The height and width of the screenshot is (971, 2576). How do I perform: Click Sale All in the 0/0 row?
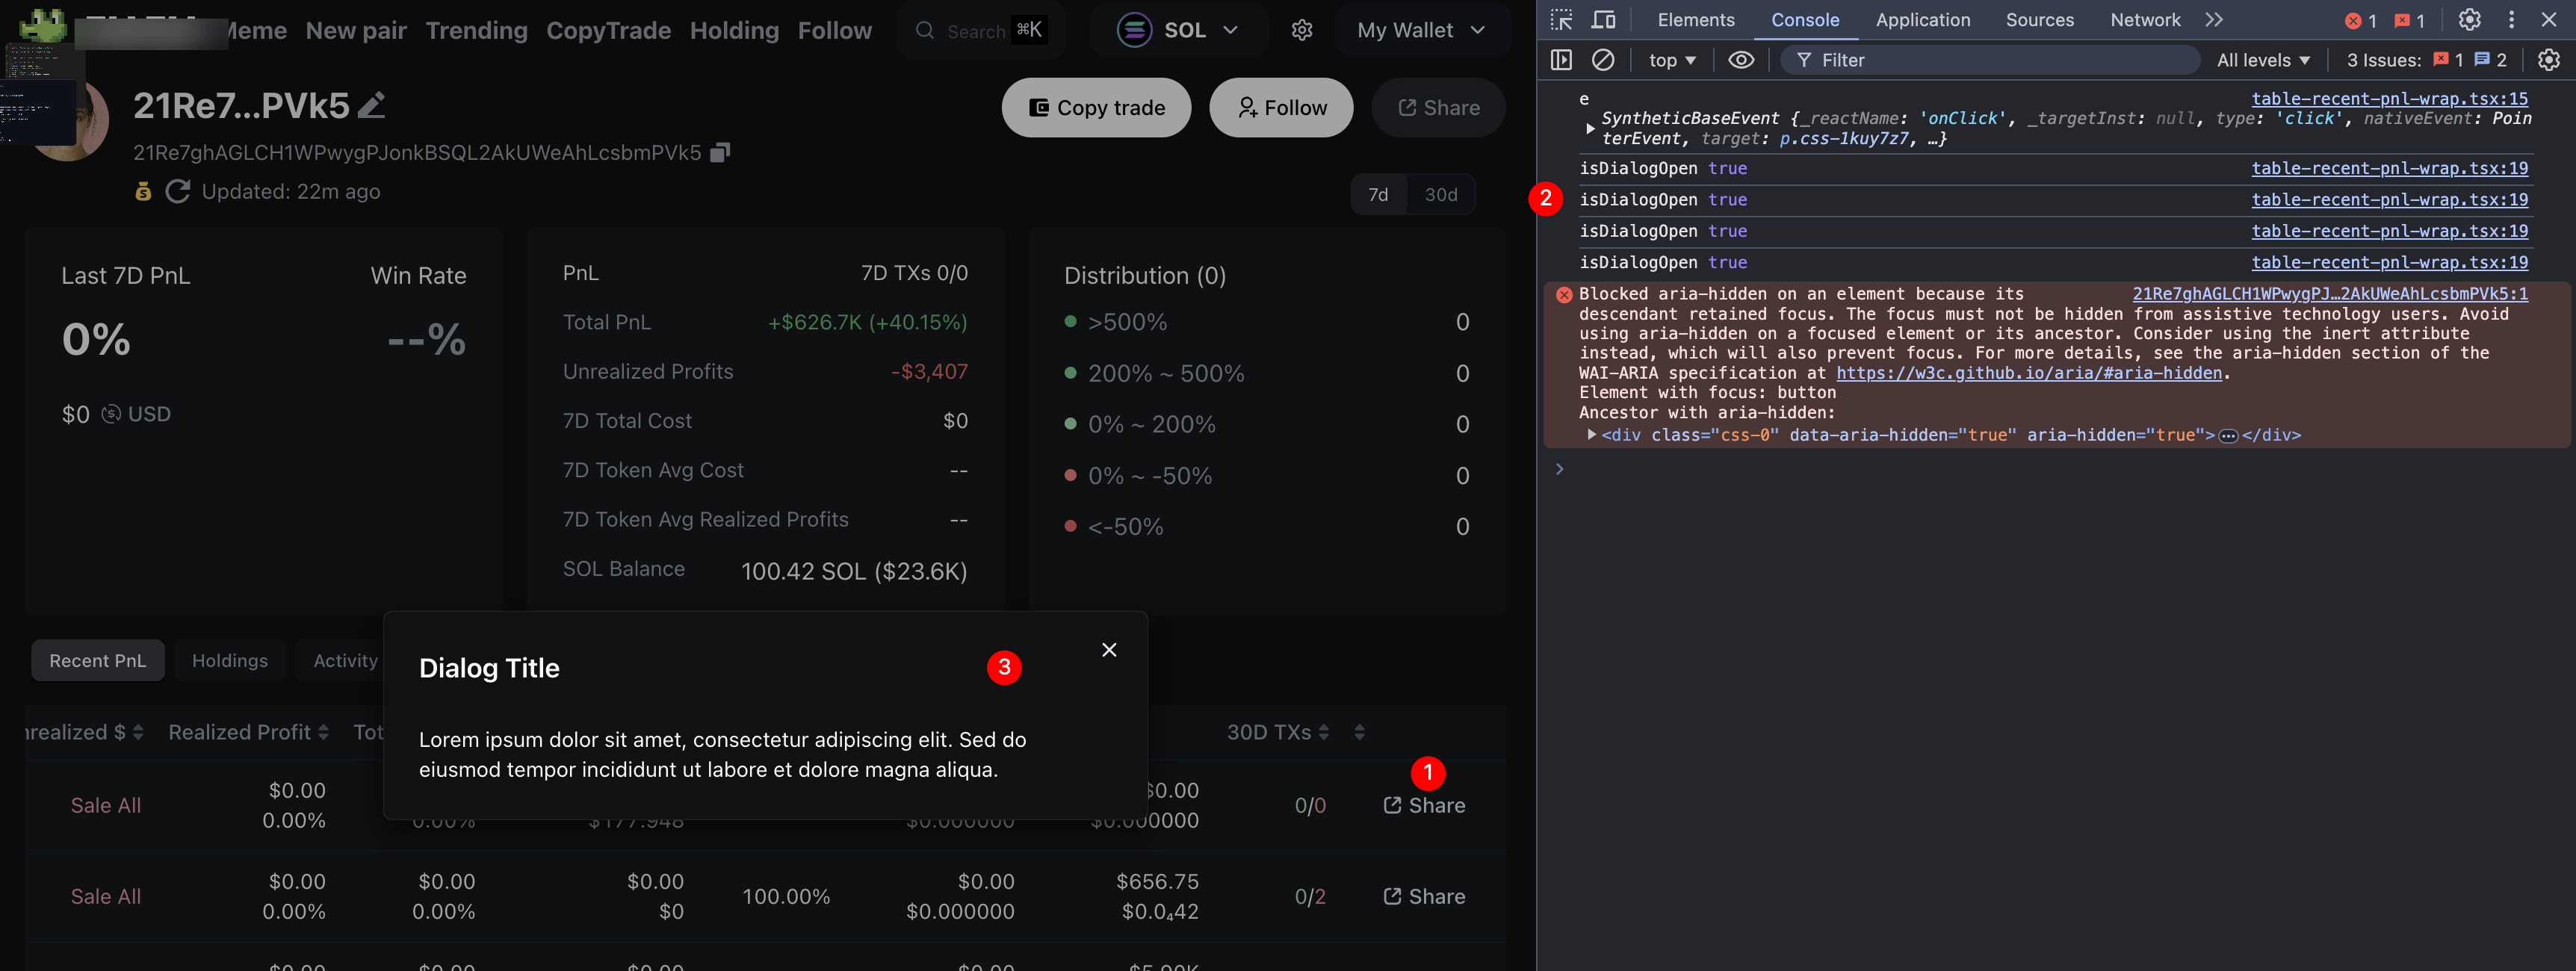click(x=106, y=806)
